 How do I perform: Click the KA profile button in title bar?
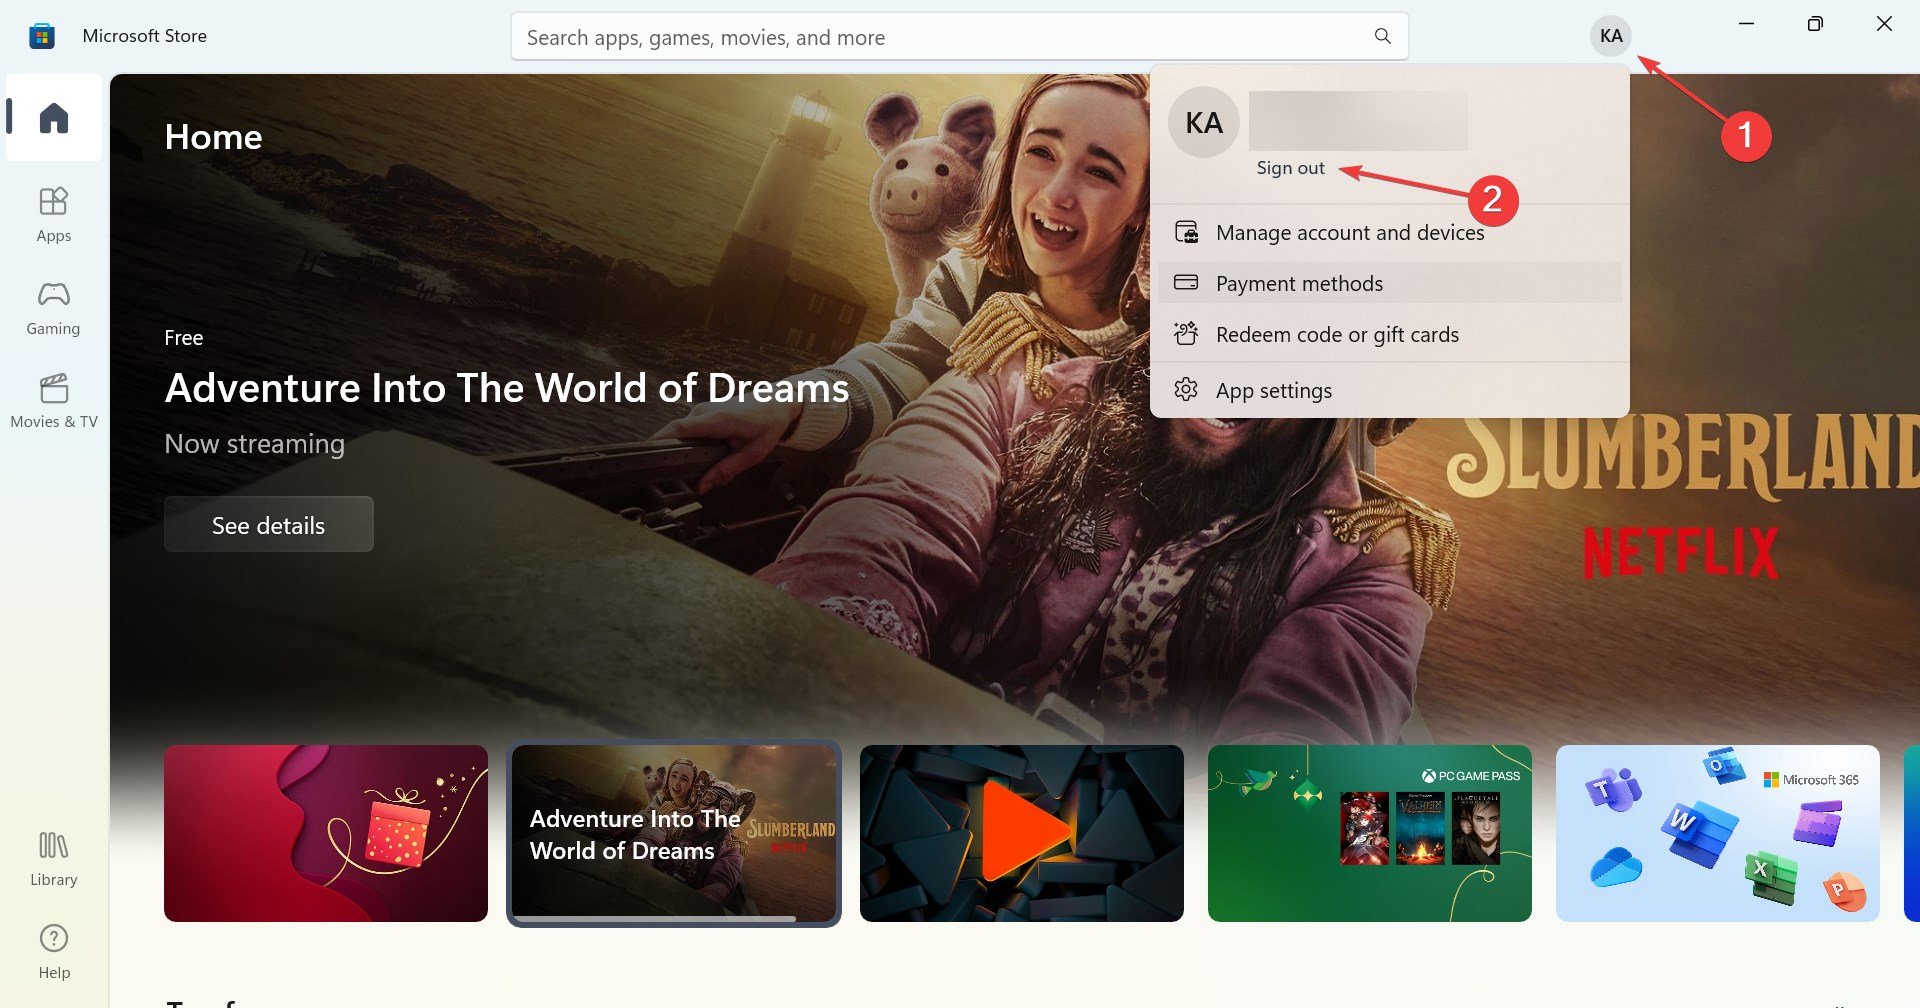[x=1611, y=36]
